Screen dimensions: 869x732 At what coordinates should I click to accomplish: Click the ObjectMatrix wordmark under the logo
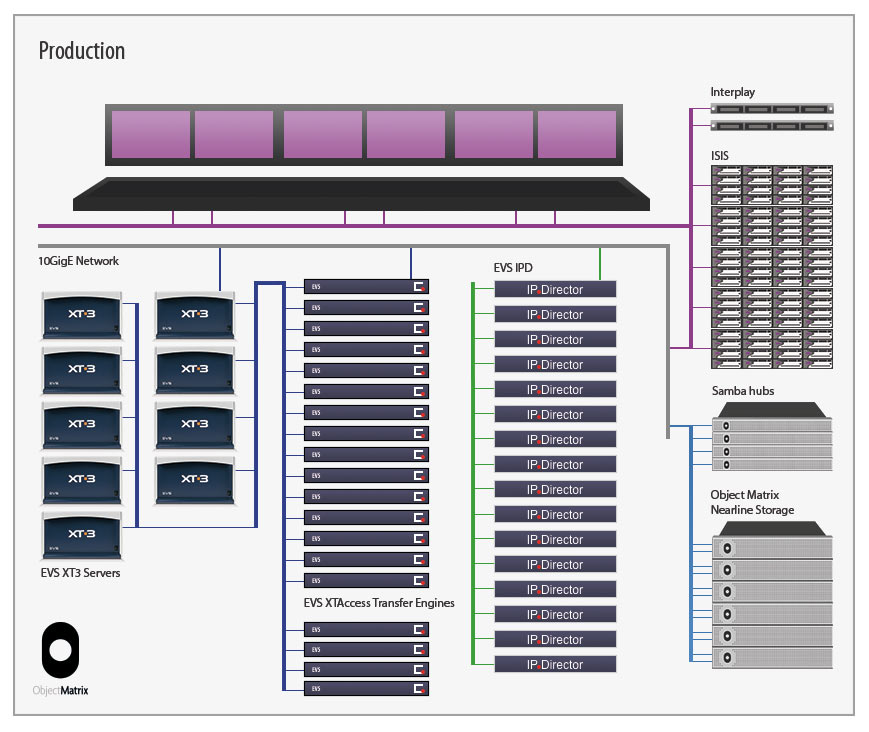60,690
